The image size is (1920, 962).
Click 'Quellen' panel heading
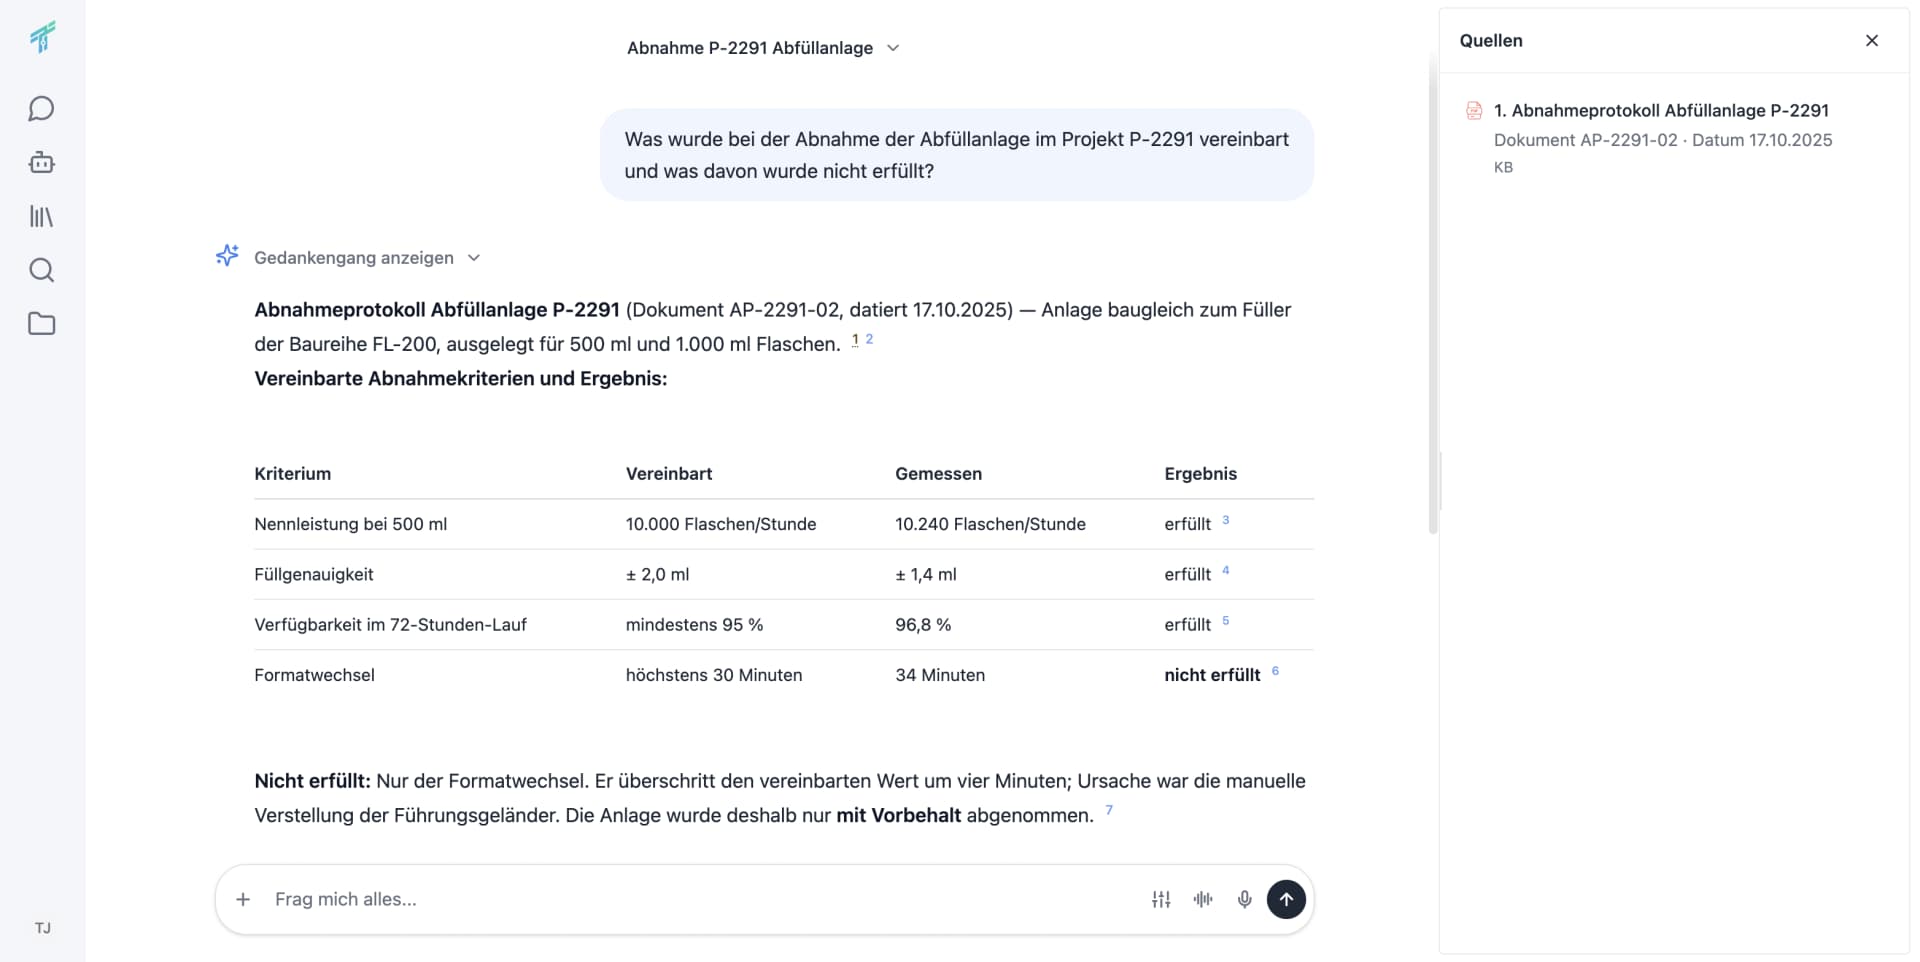pos(1491,40)
